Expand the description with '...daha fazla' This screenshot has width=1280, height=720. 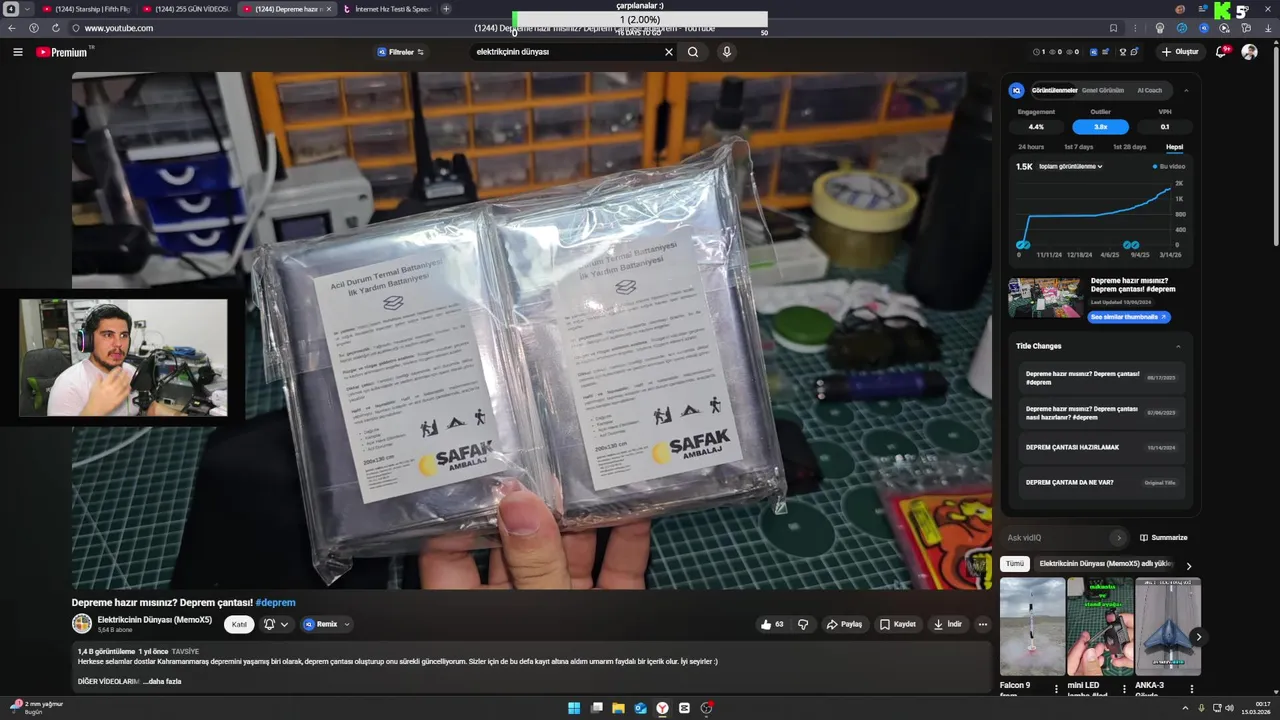pos(162,681)
